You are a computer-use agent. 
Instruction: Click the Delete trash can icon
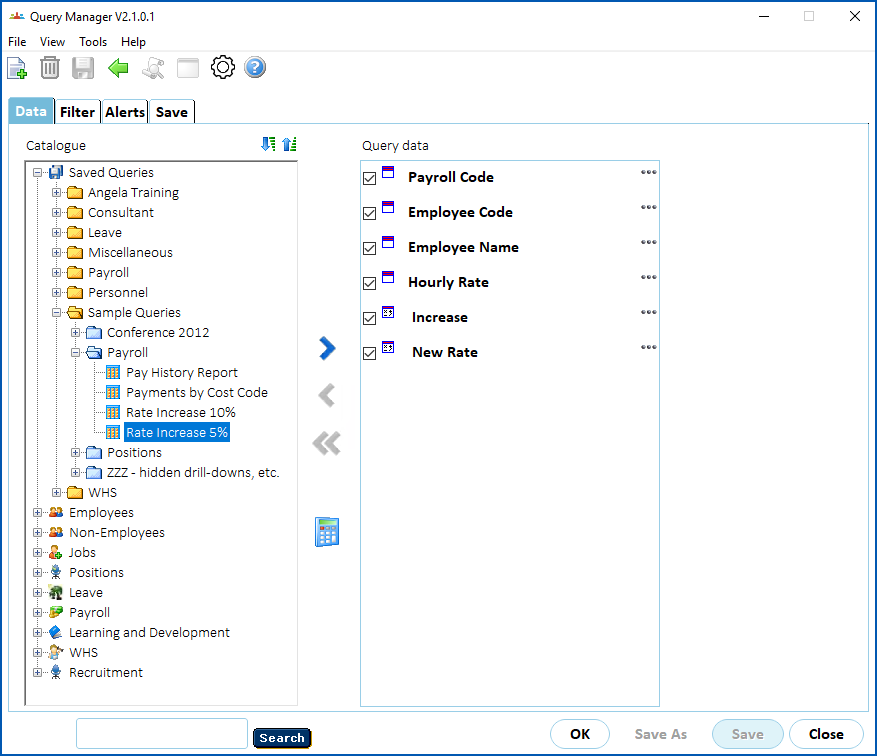pyautogui.click(x=50, y=68)
